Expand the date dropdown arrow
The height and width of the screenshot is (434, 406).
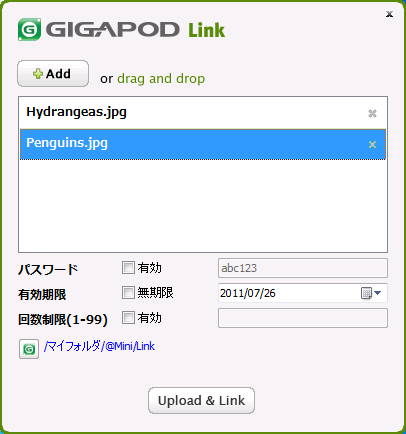coord(378,293)
